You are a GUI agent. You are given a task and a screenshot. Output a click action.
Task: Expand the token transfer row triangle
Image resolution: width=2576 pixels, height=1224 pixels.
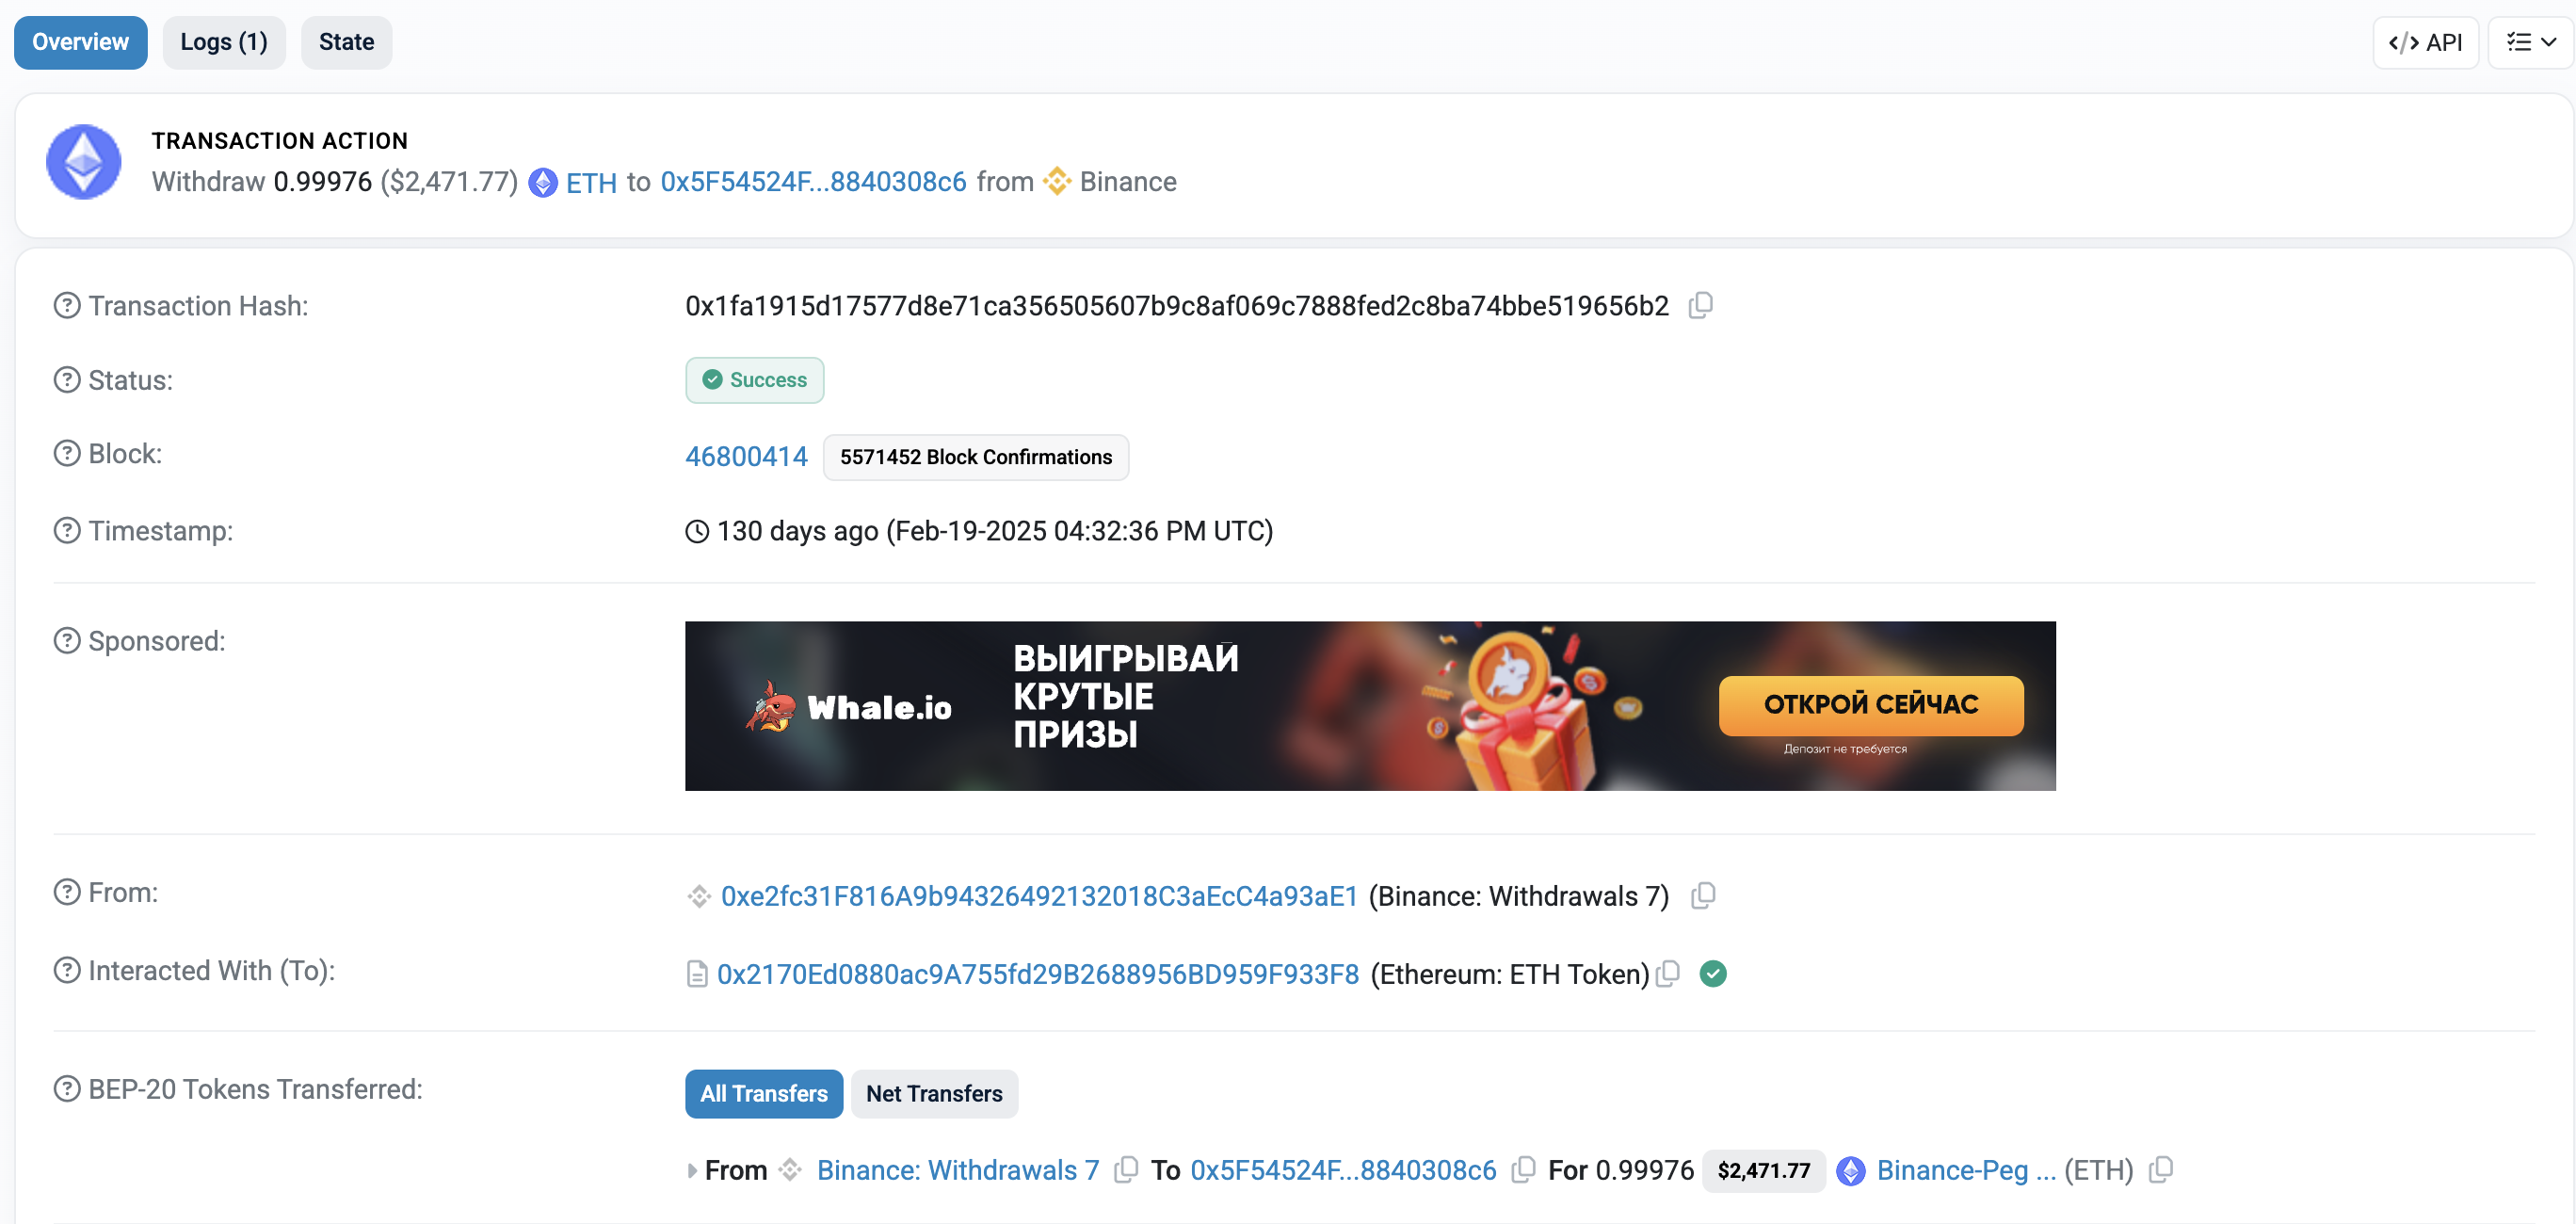pyautogui.click(x=692, y=1170)
